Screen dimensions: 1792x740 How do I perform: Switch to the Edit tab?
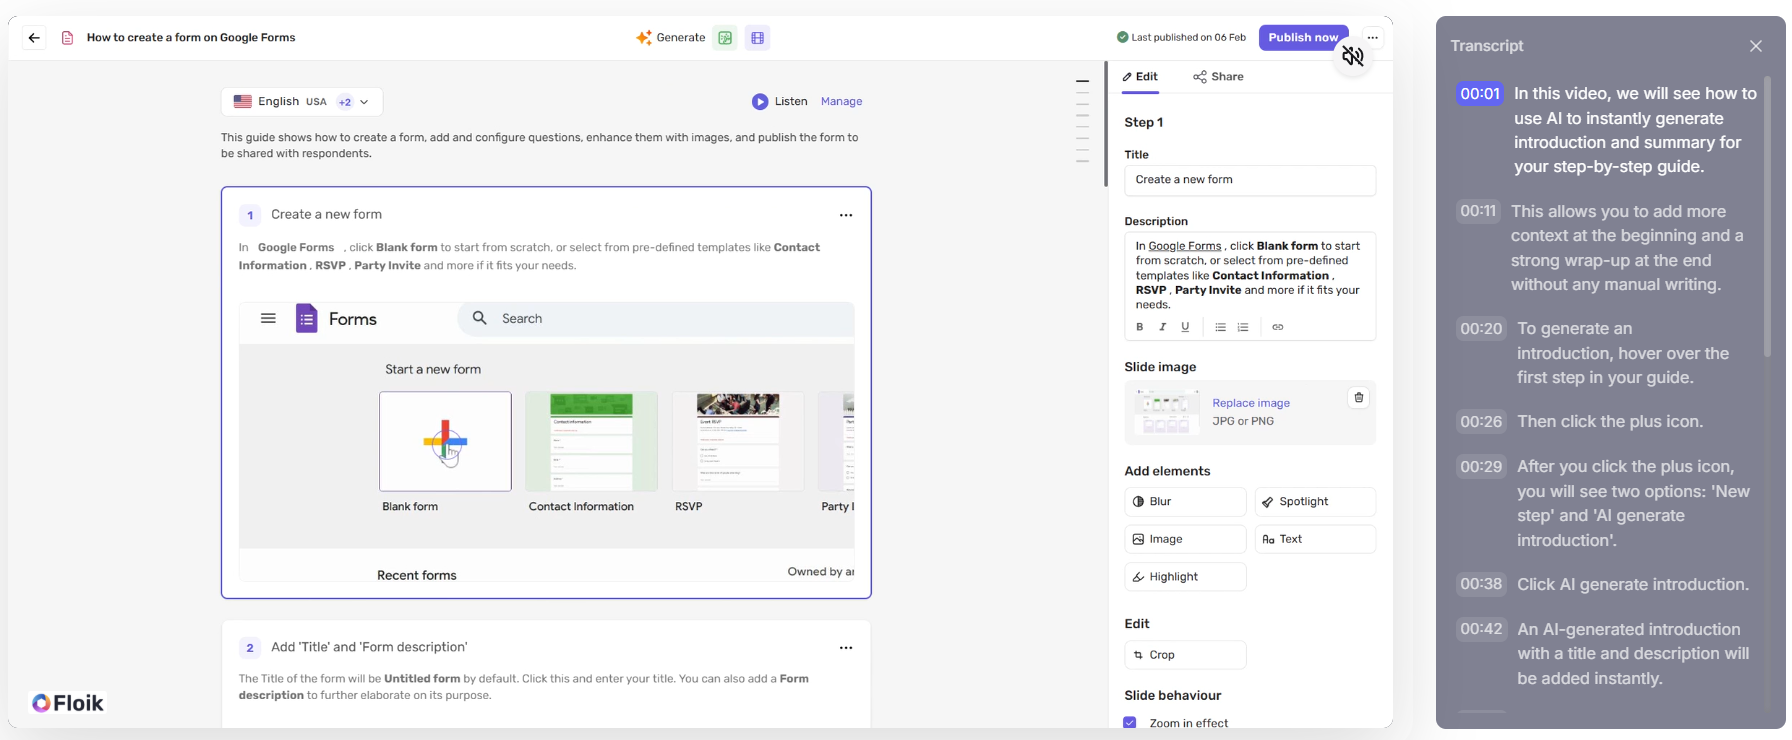pos(1140,77)
